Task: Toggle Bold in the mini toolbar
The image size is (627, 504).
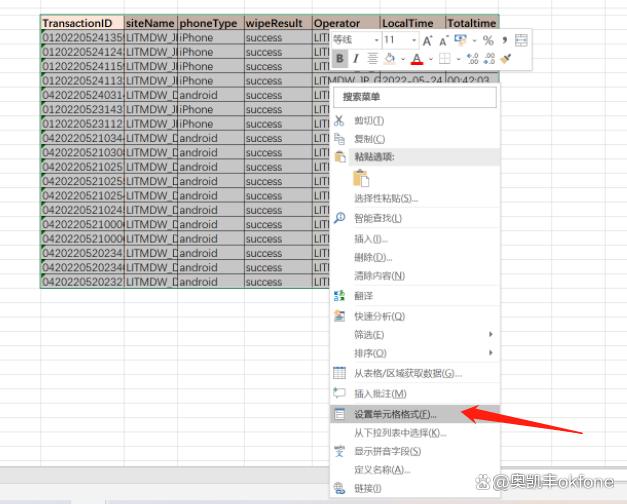Action: point(339,59)
